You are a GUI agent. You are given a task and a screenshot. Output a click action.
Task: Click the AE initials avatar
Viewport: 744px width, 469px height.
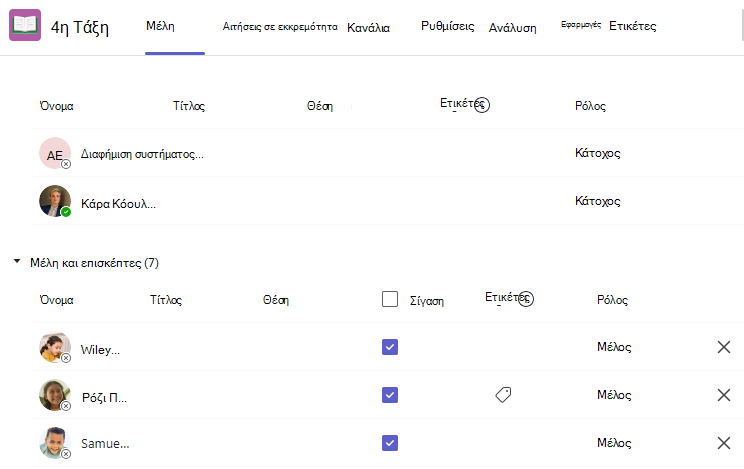click(x=55, y=153)
